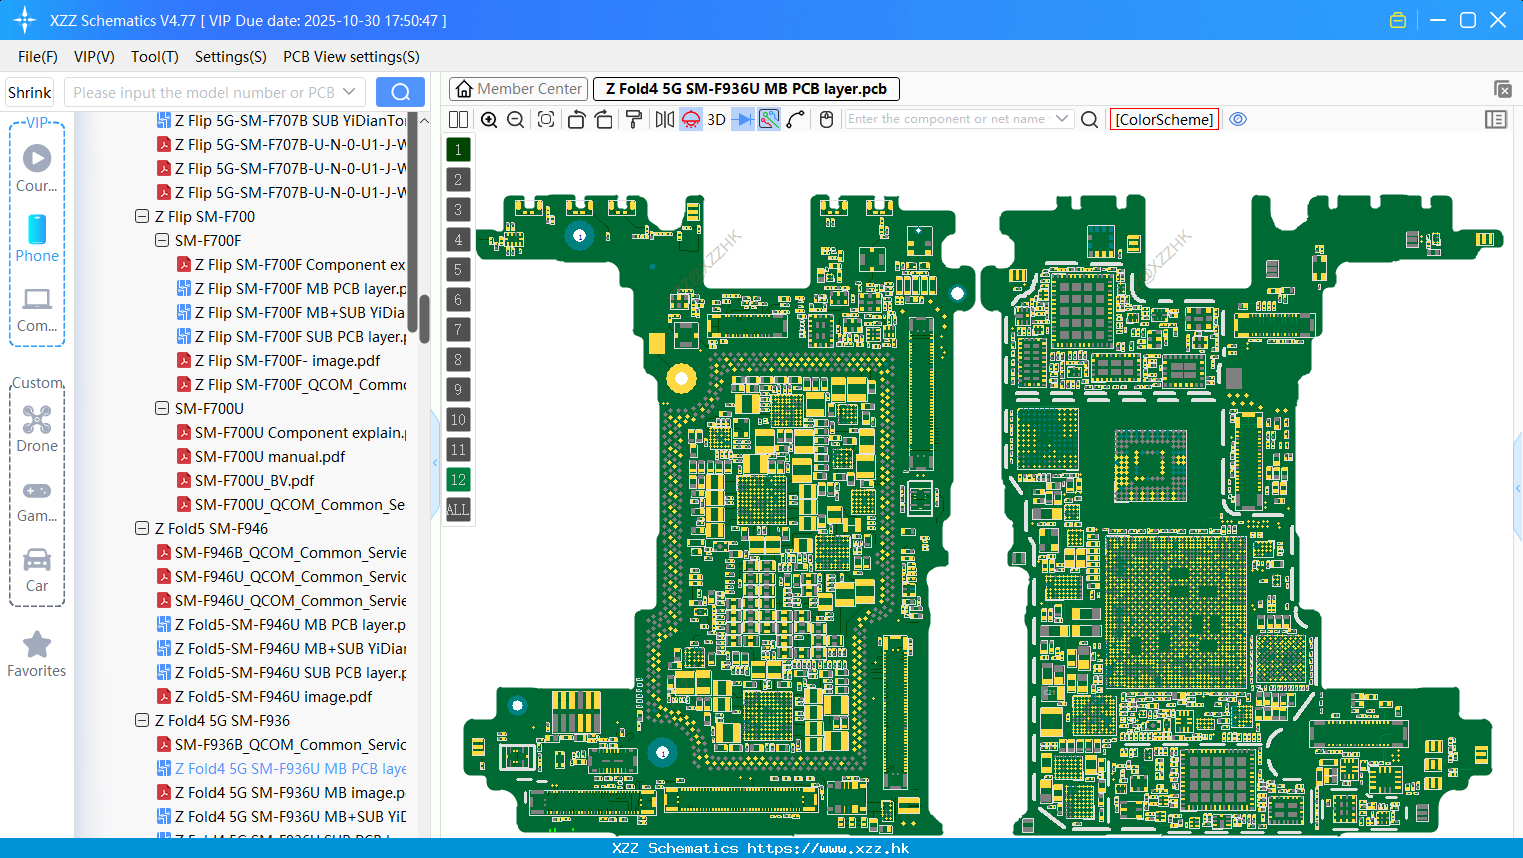The width and height of the screenshot is (1523, 858).
Task: Show ALL PCB layers
Action: pyautogui.click(x=458, y=509)
